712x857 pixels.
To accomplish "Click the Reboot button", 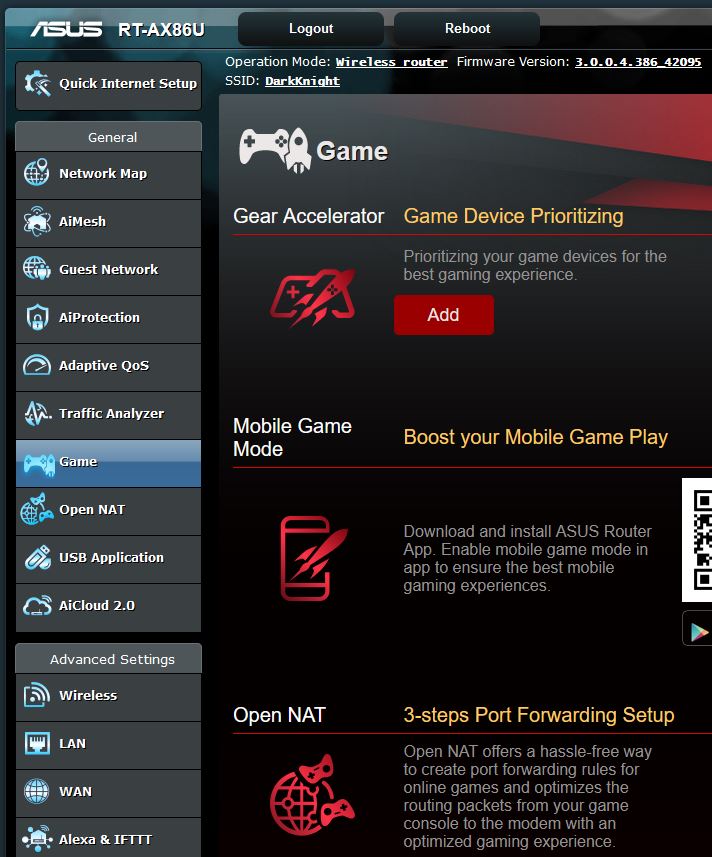I will click(x=467, y=29).
